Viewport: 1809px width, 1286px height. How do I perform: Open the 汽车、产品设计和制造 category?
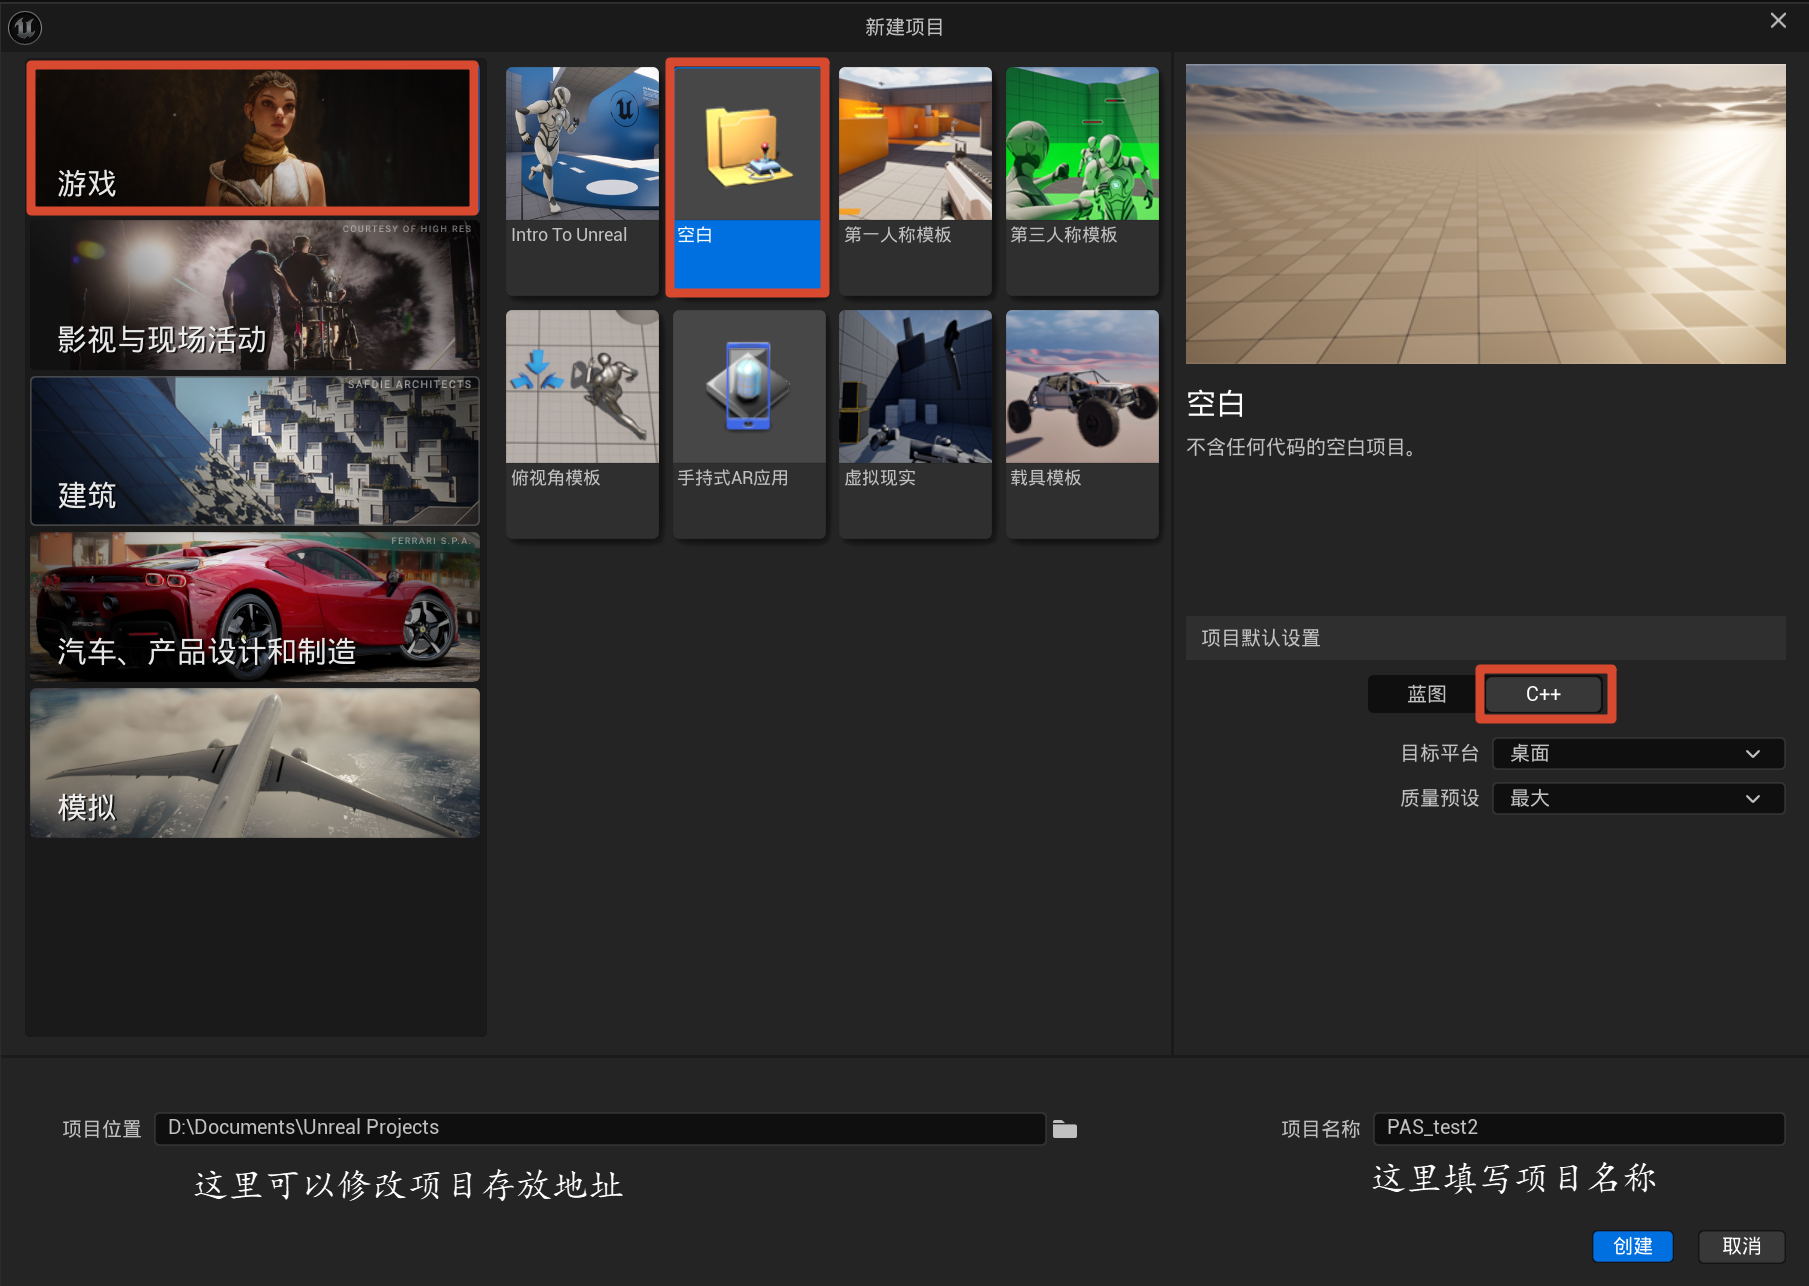point(255,607)
